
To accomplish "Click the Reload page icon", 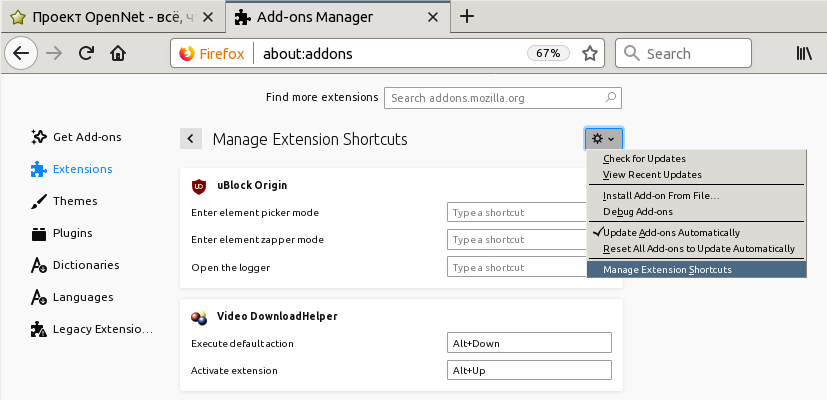I will pyautogui.click(x=87, y=54).
